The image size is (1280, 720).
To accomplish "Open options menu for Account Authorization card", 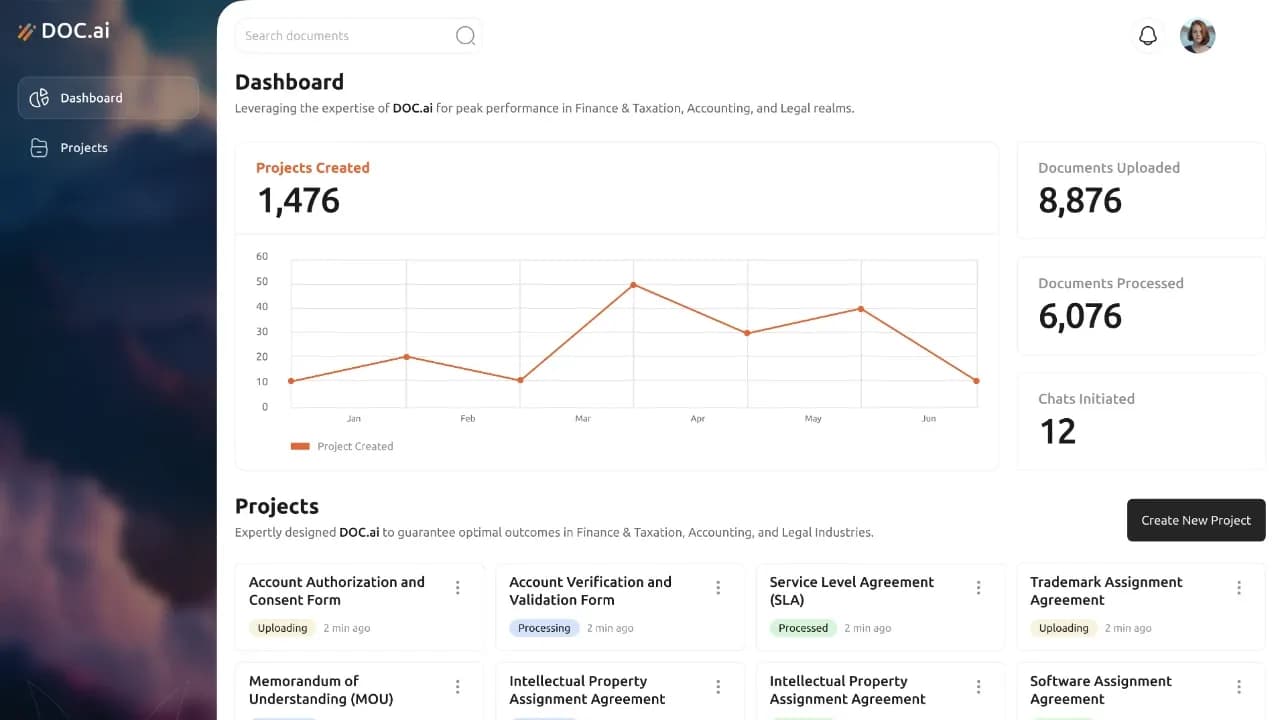I will (458, 588).
